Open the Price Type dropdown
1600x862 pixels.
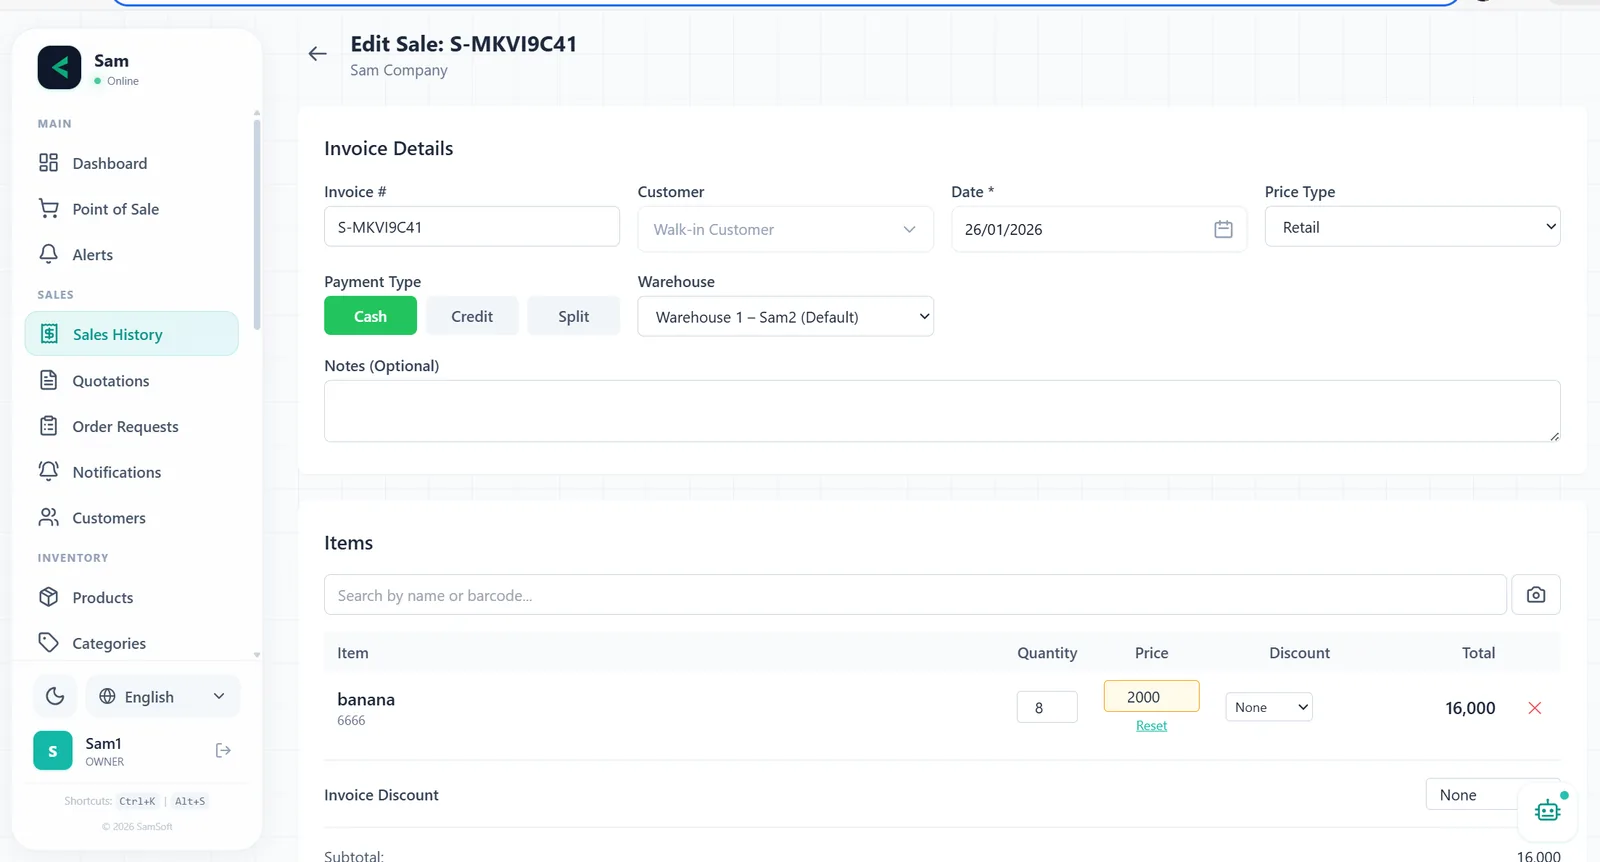1412,227
